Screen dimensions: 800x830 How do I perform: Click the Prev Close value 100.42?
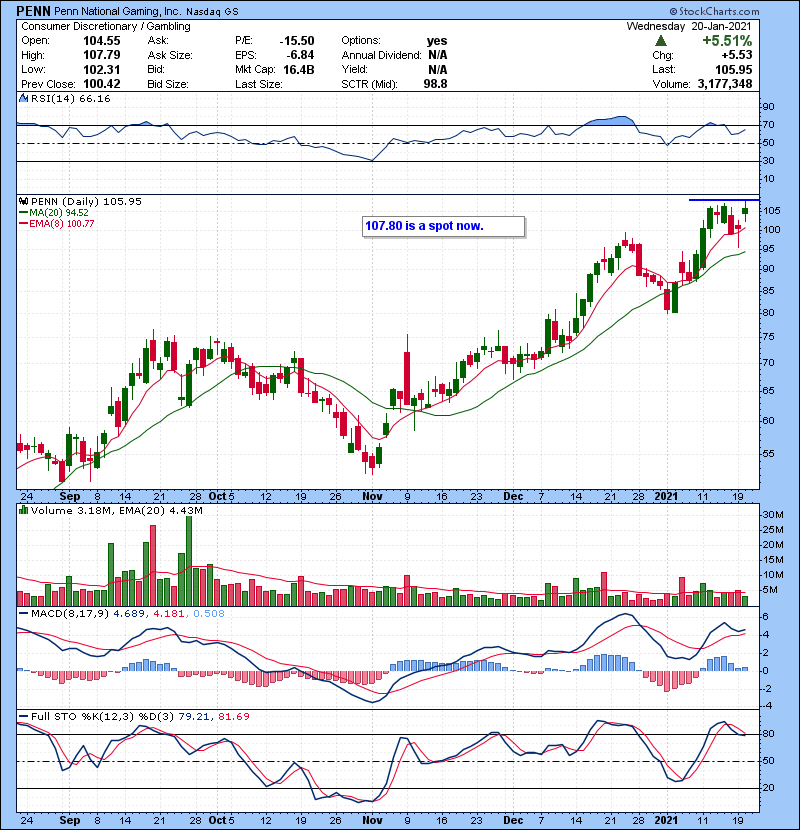pyautogui.click(x=102, y=84)
